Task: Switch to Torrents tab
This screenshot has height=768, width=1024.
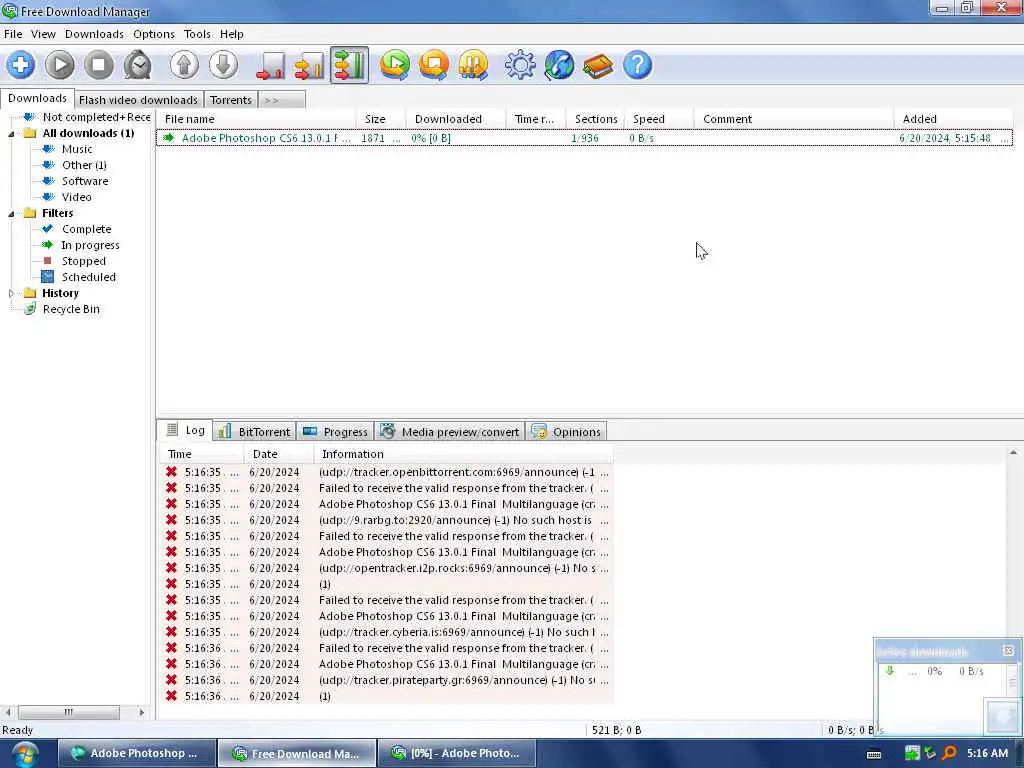Action: pos(231,100)
